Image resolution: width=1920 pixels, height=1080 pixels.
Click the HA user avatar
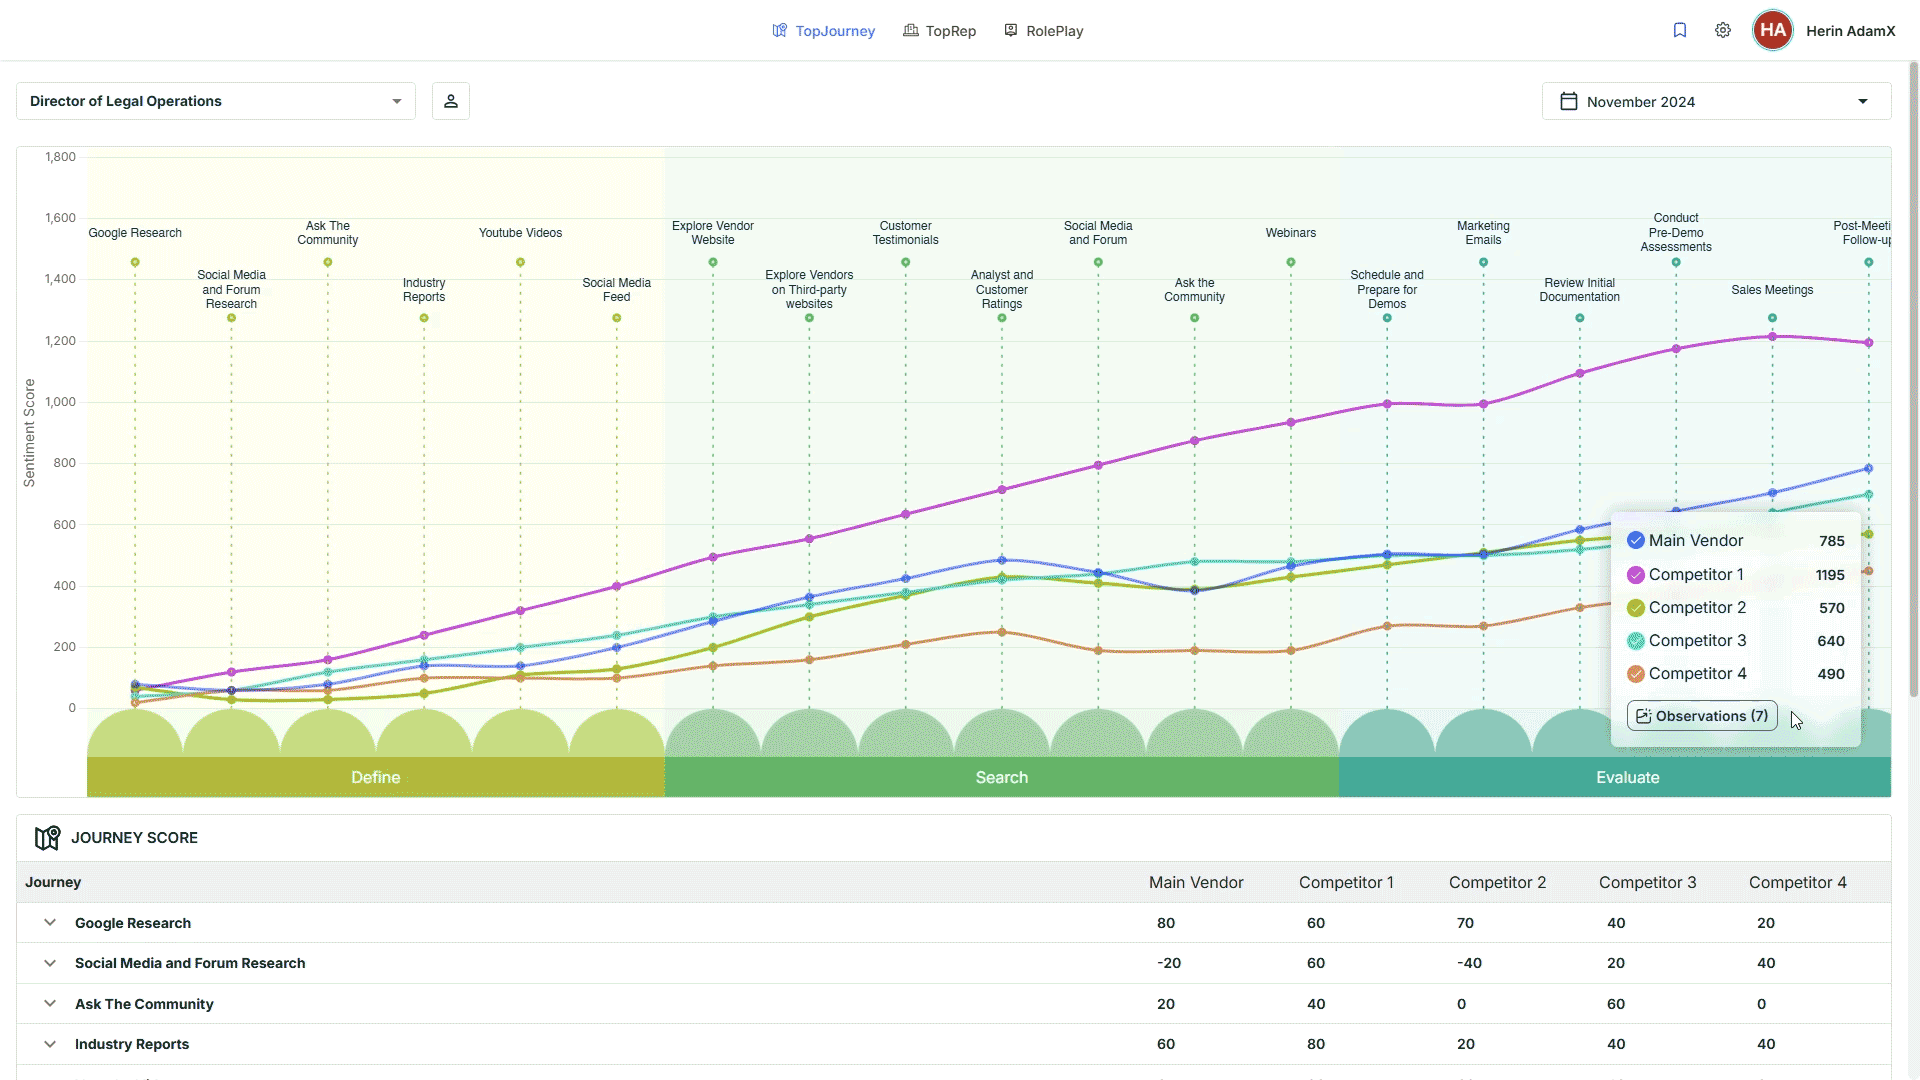(x=1772, y=30)
